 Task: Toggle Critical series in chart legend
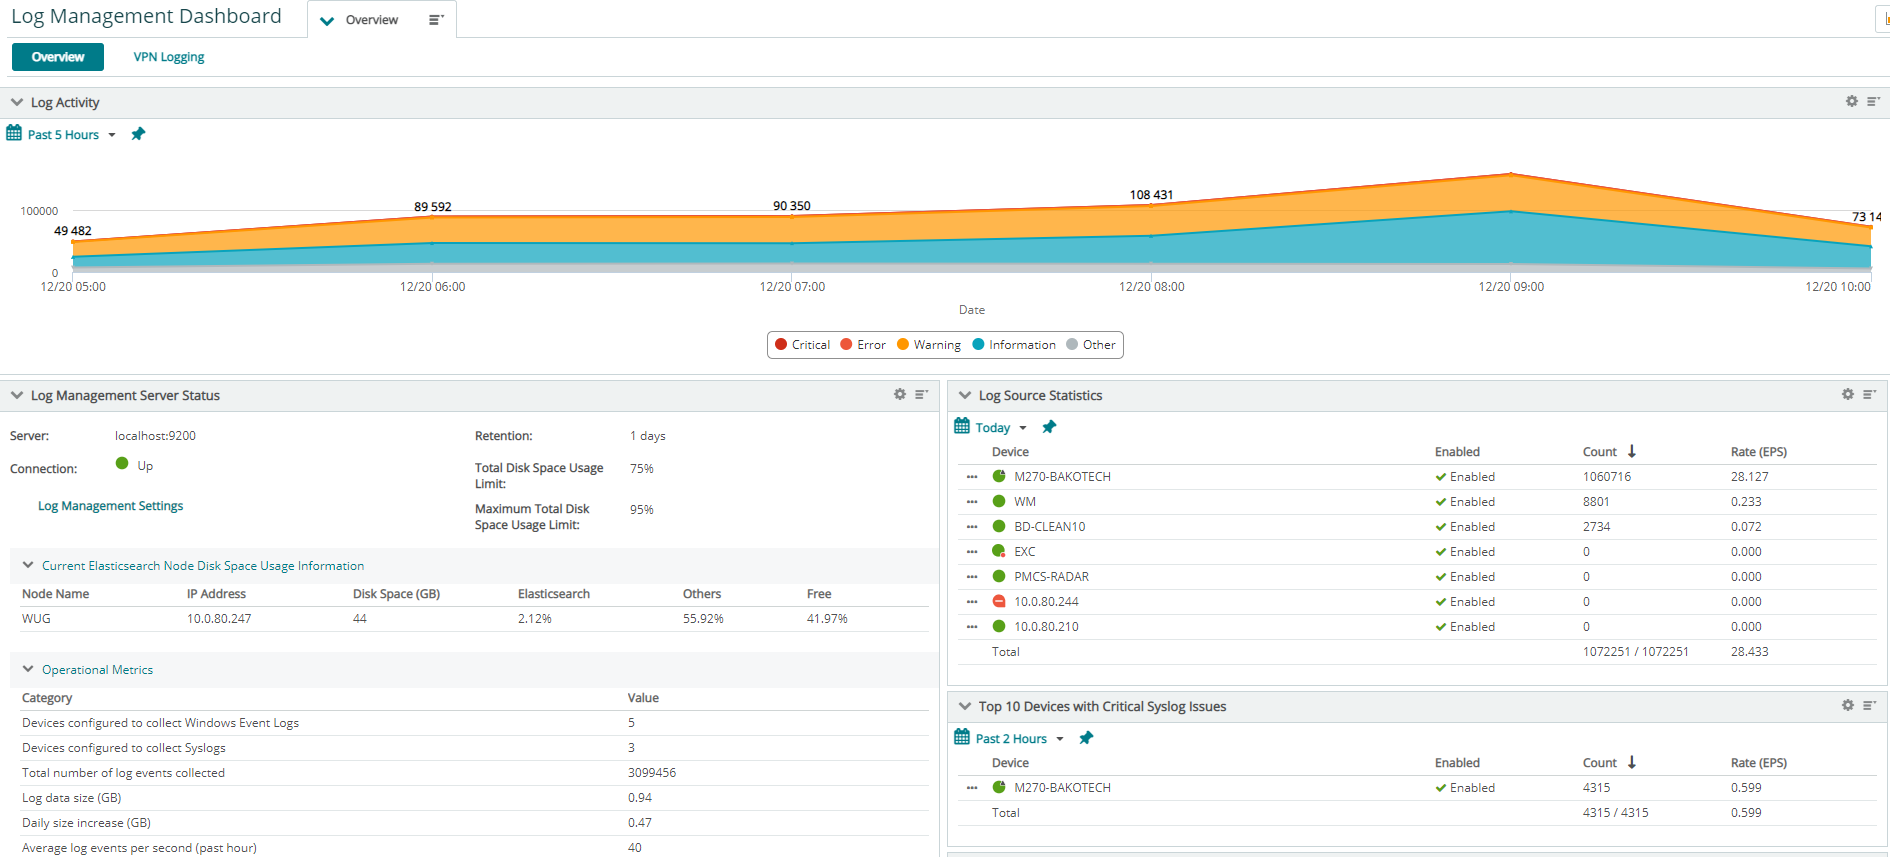802,345
